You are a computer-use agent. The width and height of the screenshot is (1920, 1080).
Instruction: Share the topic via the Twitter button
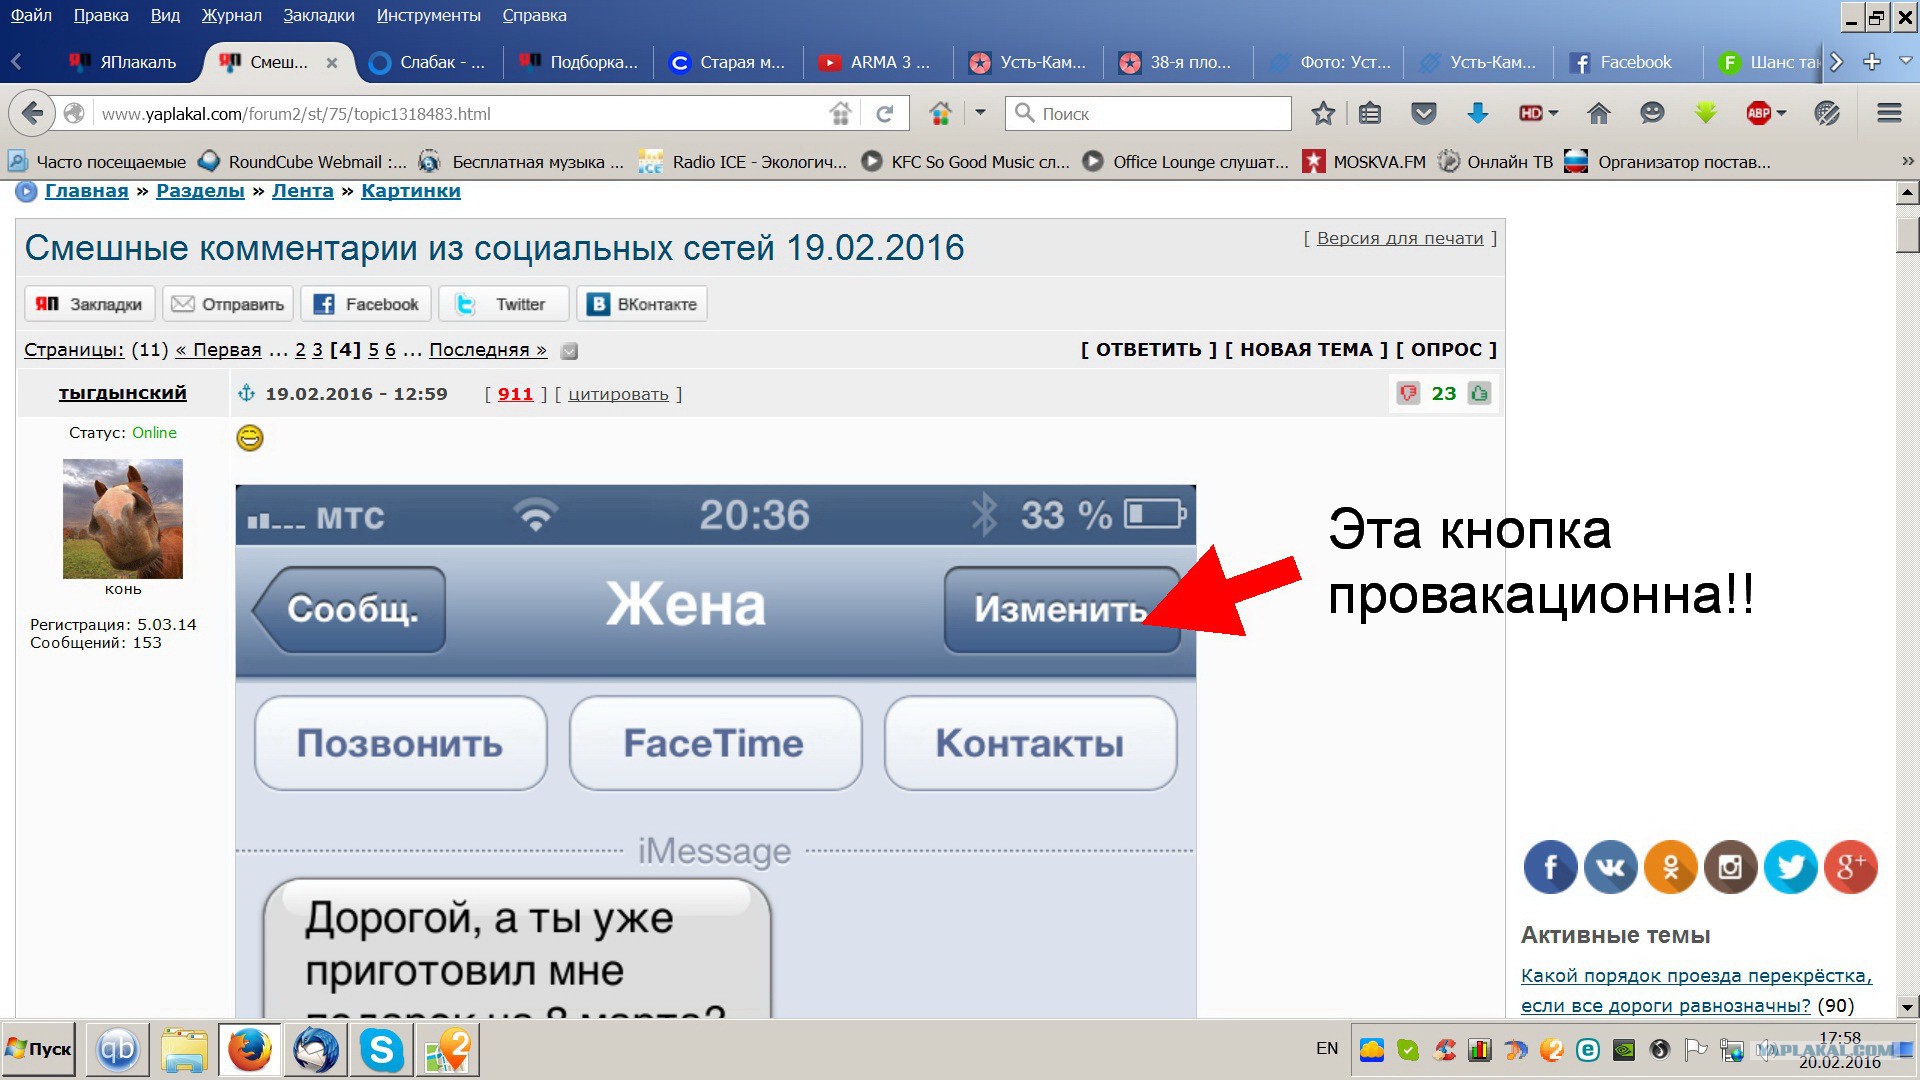click(503, 304)
